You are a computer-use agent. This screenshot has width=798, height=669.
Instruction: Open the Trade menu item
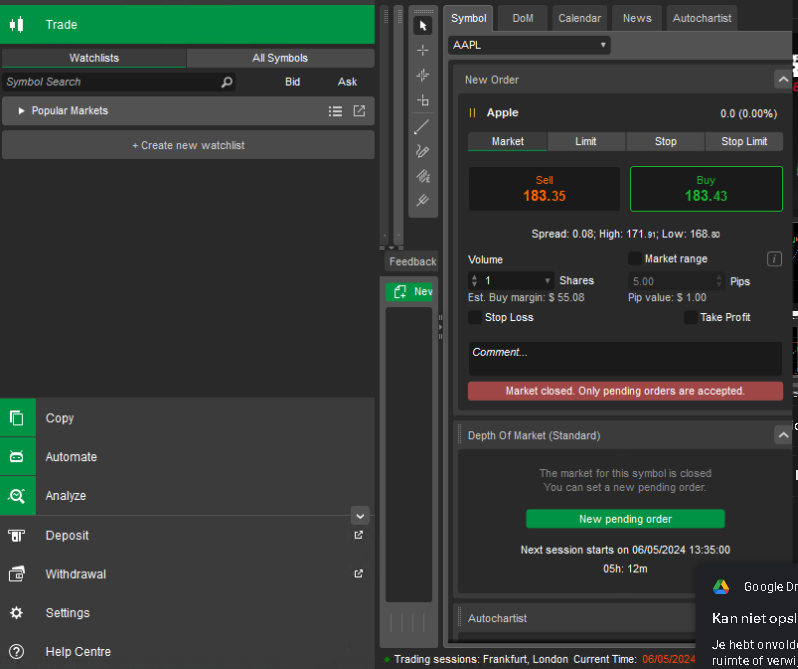tap(187, 24)
